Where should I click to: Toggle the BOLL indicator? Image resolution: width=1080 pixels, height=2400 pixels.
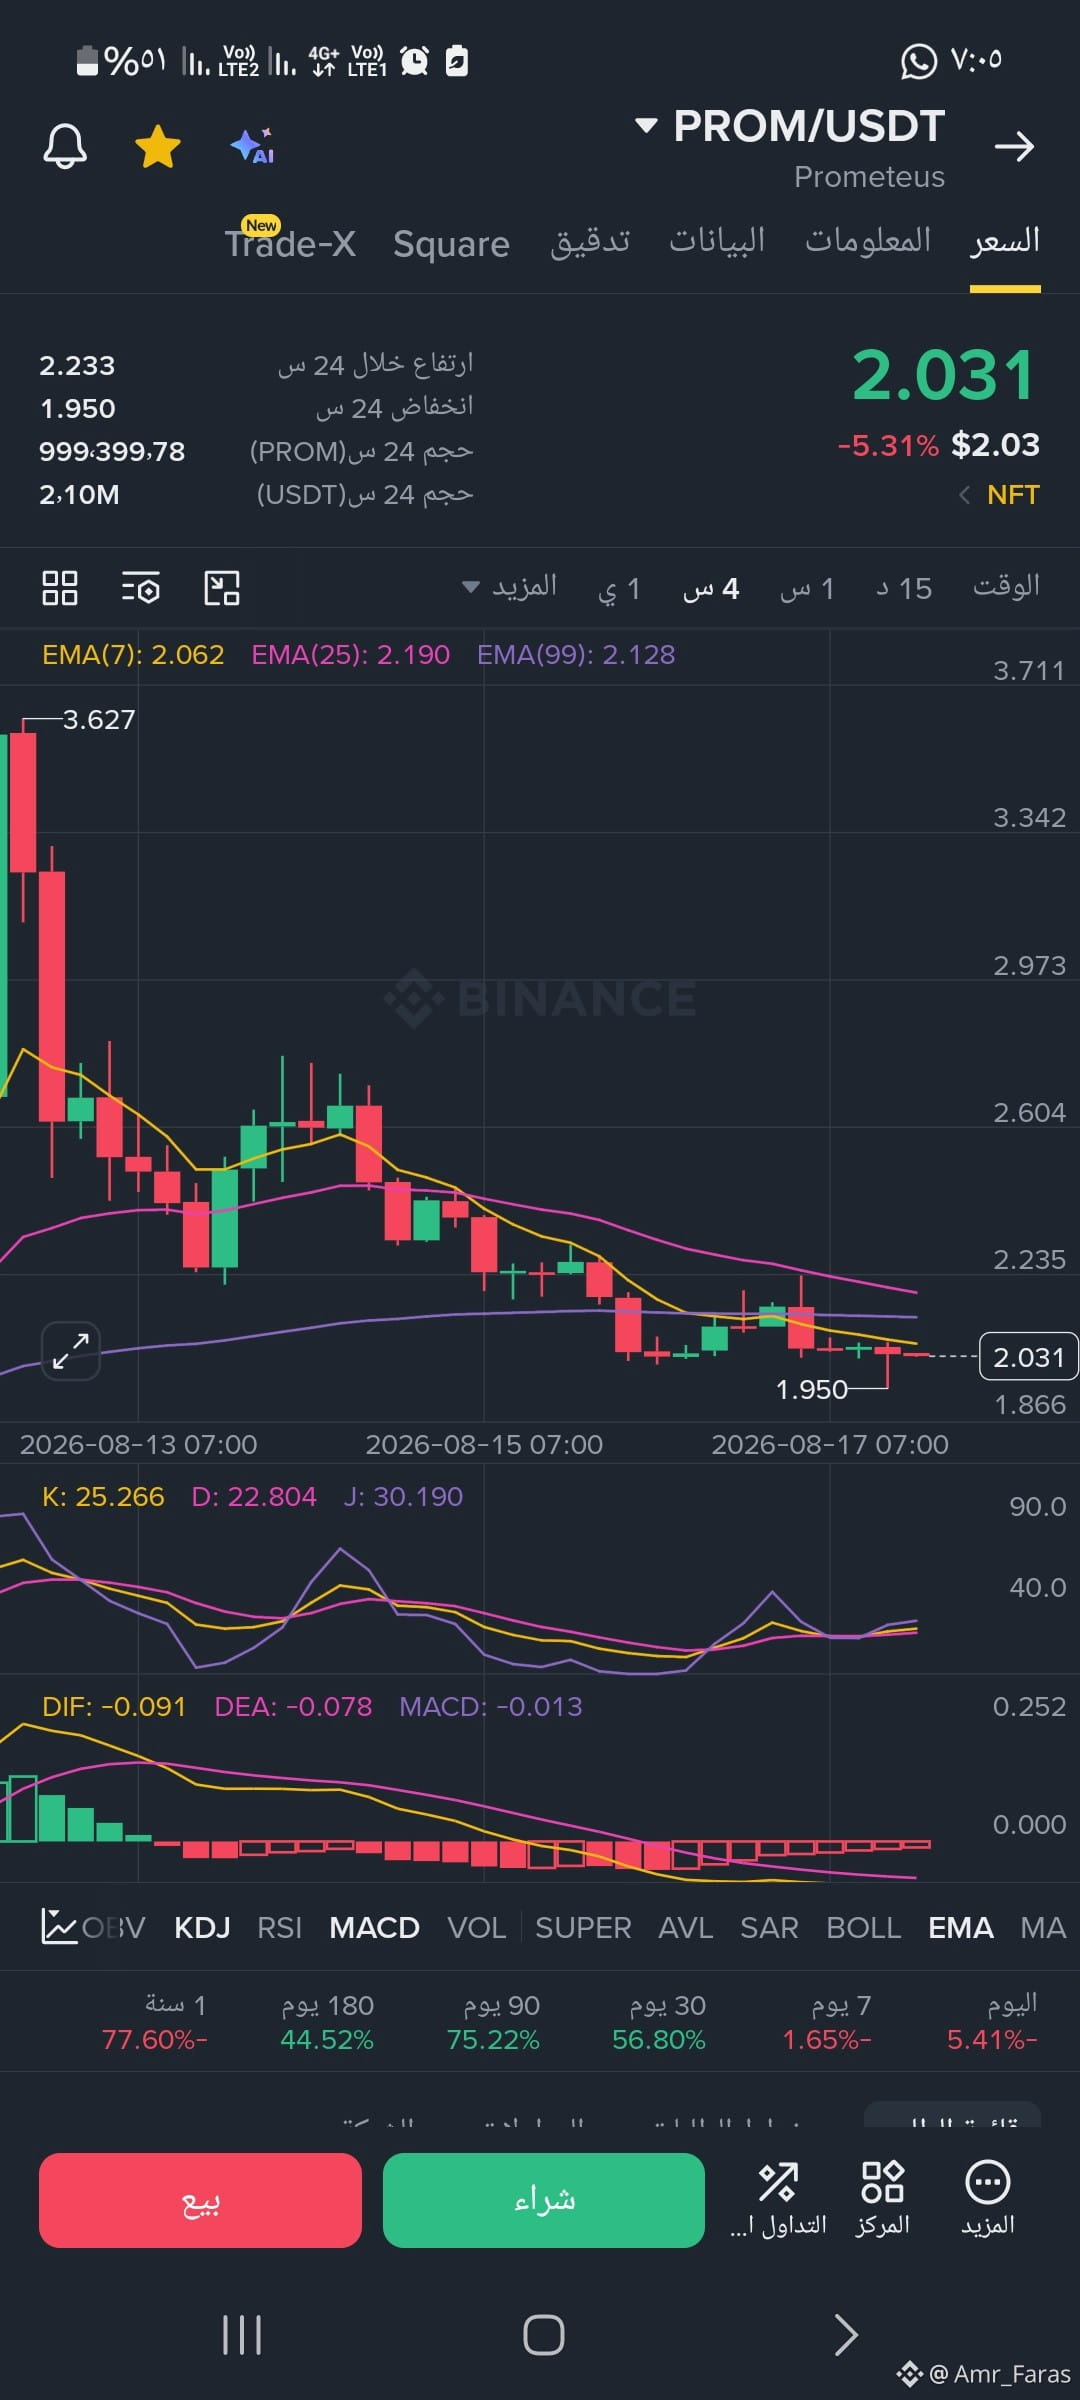pos(864,1927)
